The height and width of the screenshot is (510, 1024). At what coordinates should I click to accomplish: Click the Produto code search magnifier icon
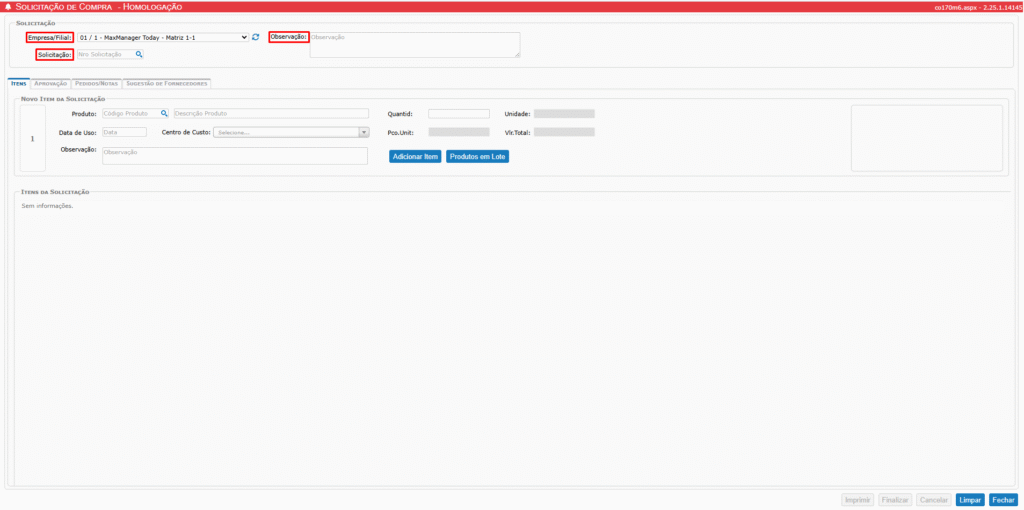(x=164, y=114)
